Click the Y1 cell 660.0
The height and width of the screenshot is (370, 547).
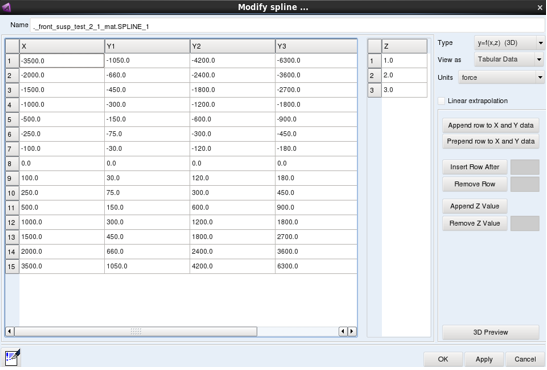(x=147, y=251)
